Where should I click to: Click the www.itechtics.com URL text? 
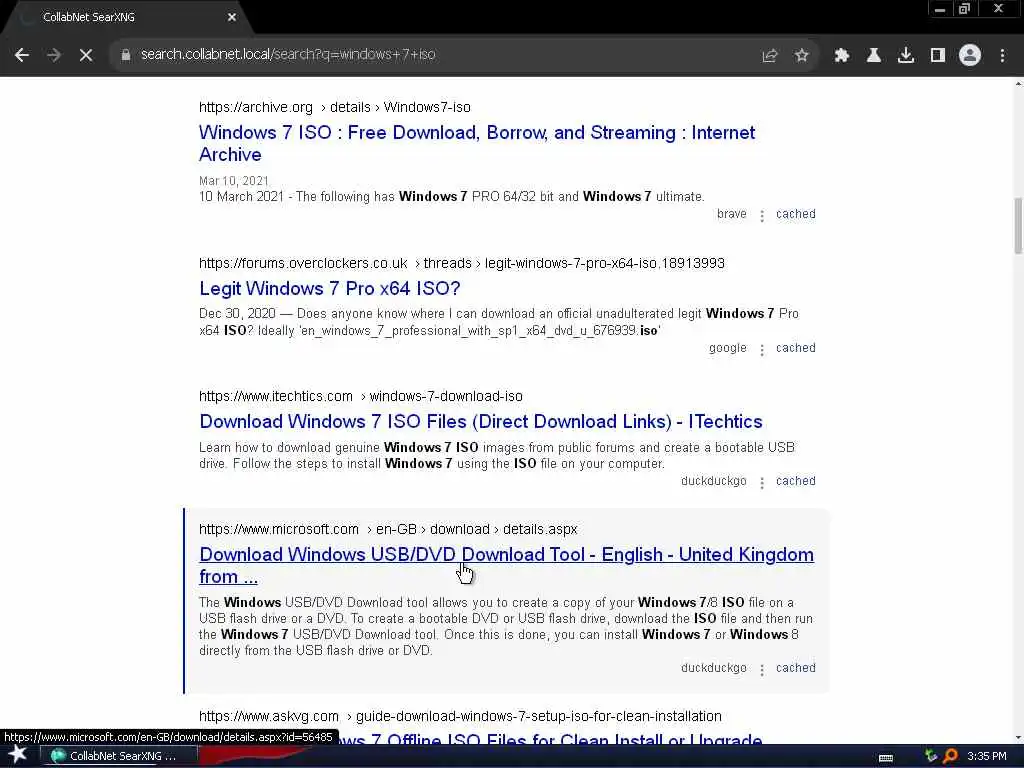[x=276, y=396]
